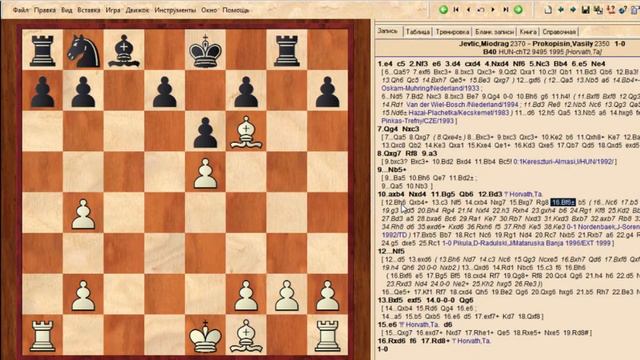
Task: Click the highlighted move 16.Bf5± in notation
Action: coord(563,202)
